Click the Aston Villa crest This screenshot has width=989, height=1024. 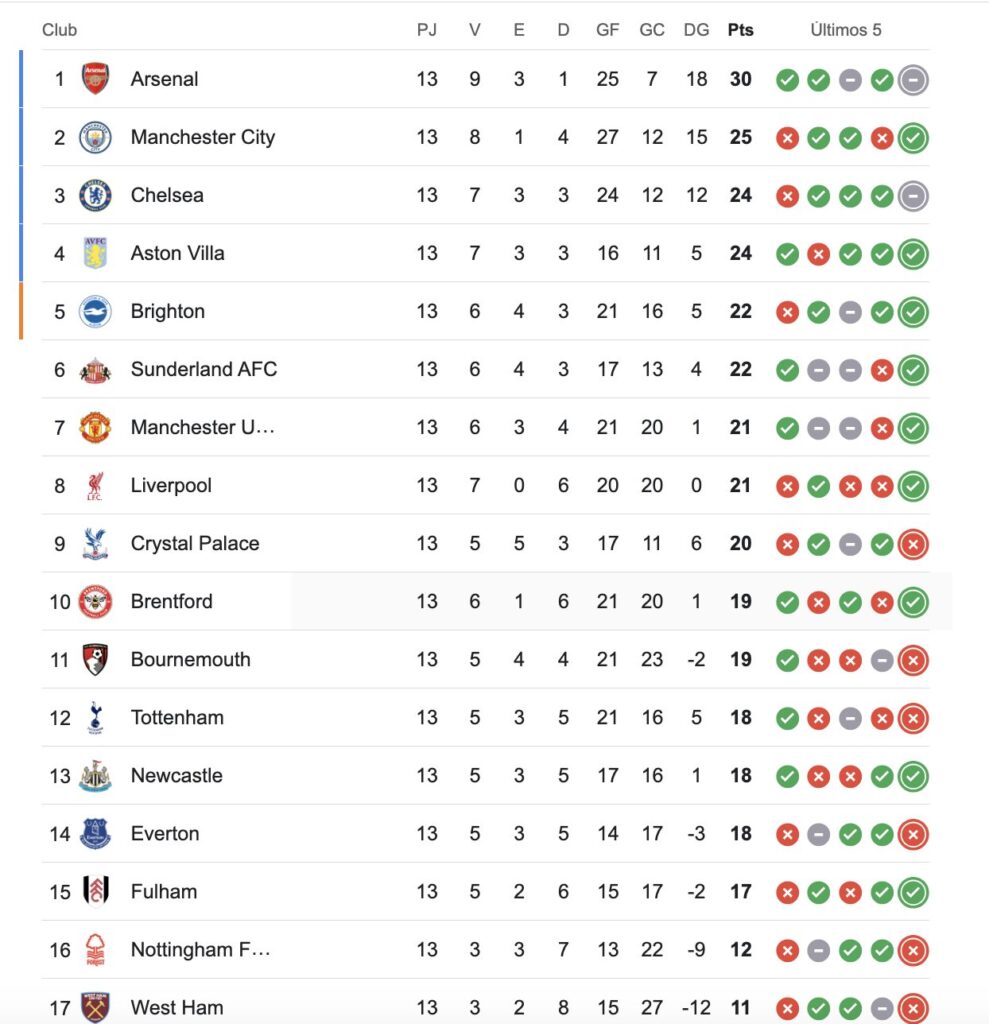click(95, 253)
